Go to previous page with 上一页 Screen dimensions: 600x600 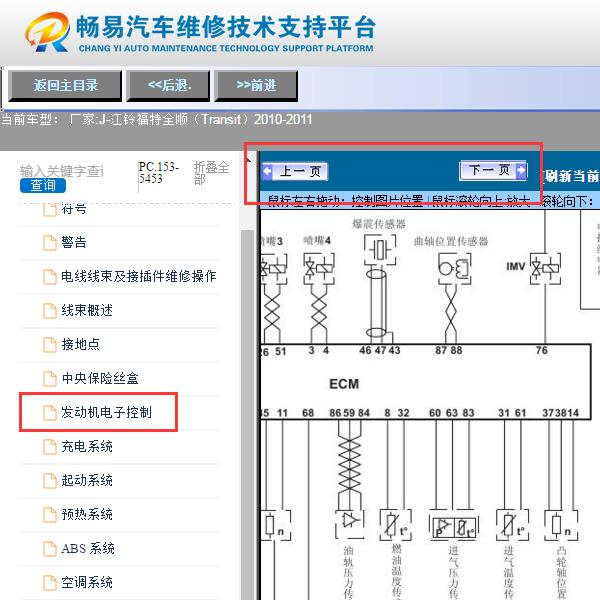coord(295,171)
